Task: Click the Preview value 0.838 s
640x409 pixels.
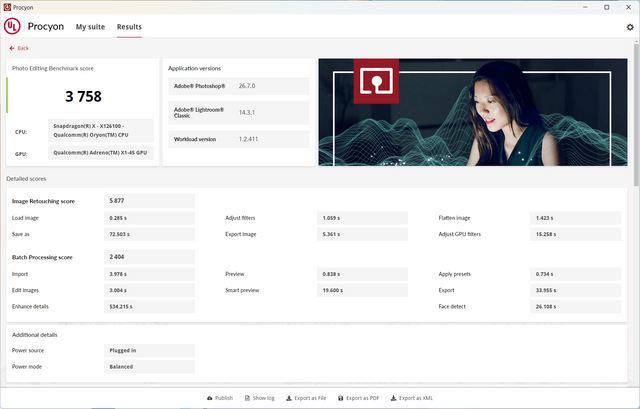Action: [362, 274]
